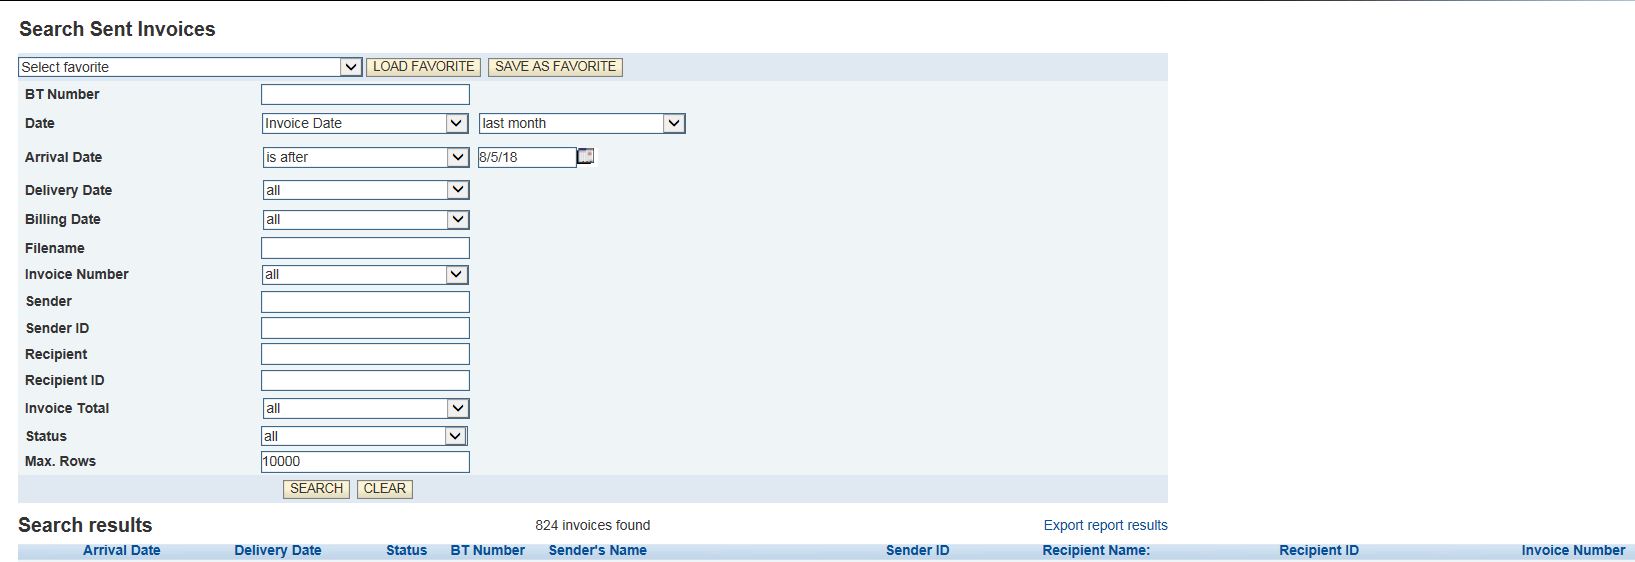Click the Arrival Date value field 8/5/18
1635x562 pixels.
click(527, 157)
